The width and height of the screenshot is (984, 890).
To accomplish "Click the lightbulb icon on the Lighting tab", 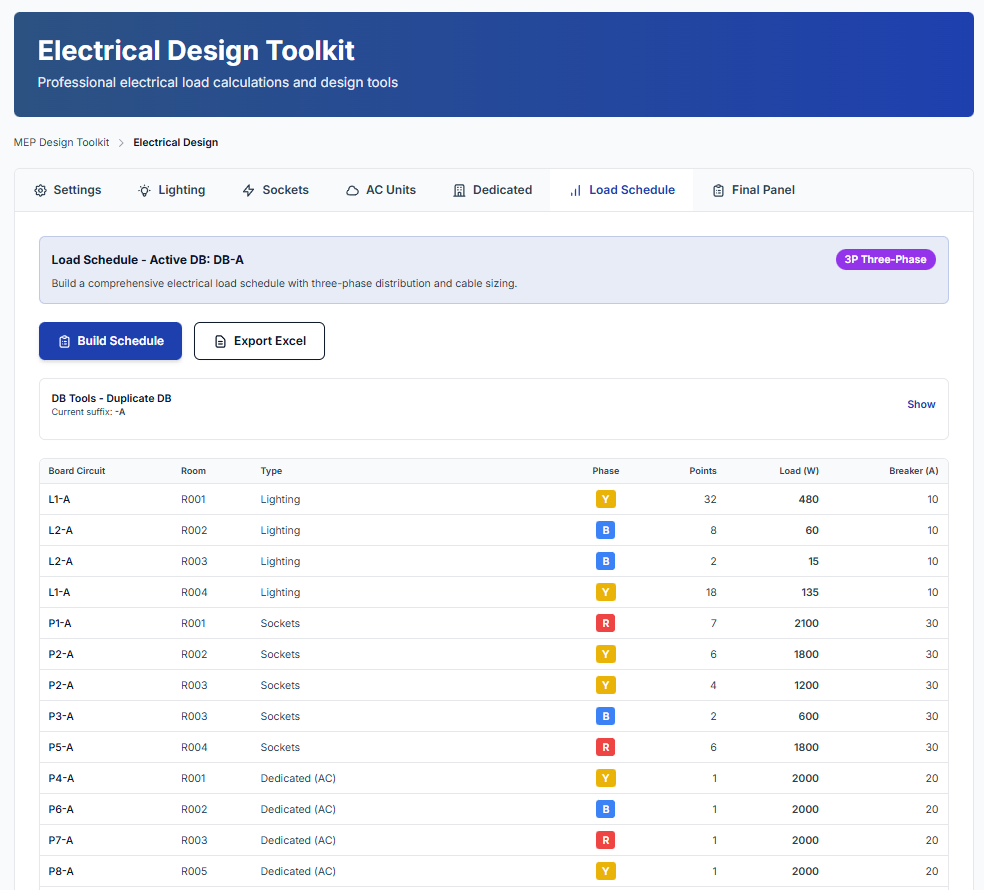I will coord(146,190).
